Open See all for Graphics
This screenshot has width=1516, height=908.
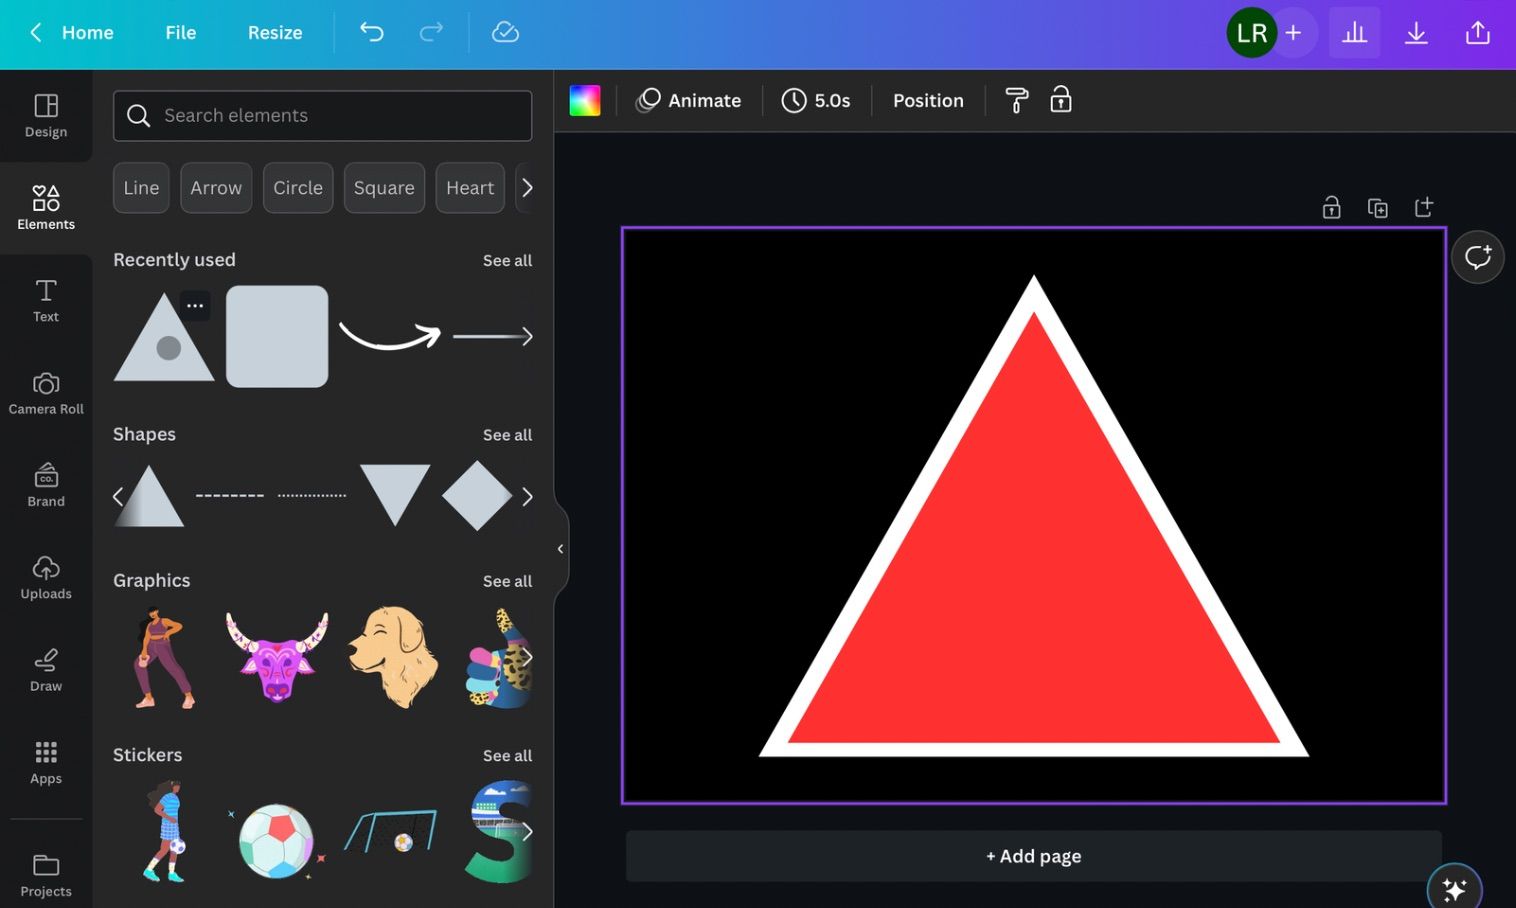(507, 580)
